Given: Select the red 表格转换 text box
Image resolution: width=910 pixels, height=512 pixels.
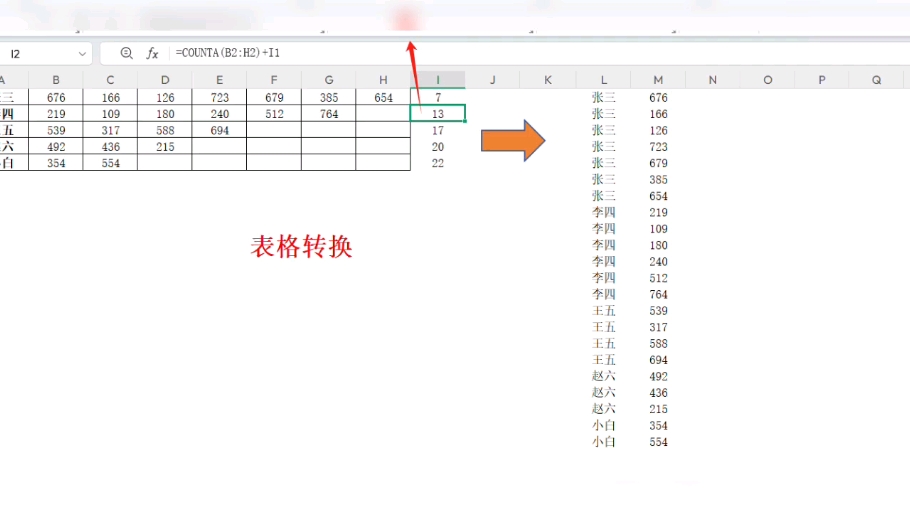Looking at the screenshot, I should click(x=301, y=247).
